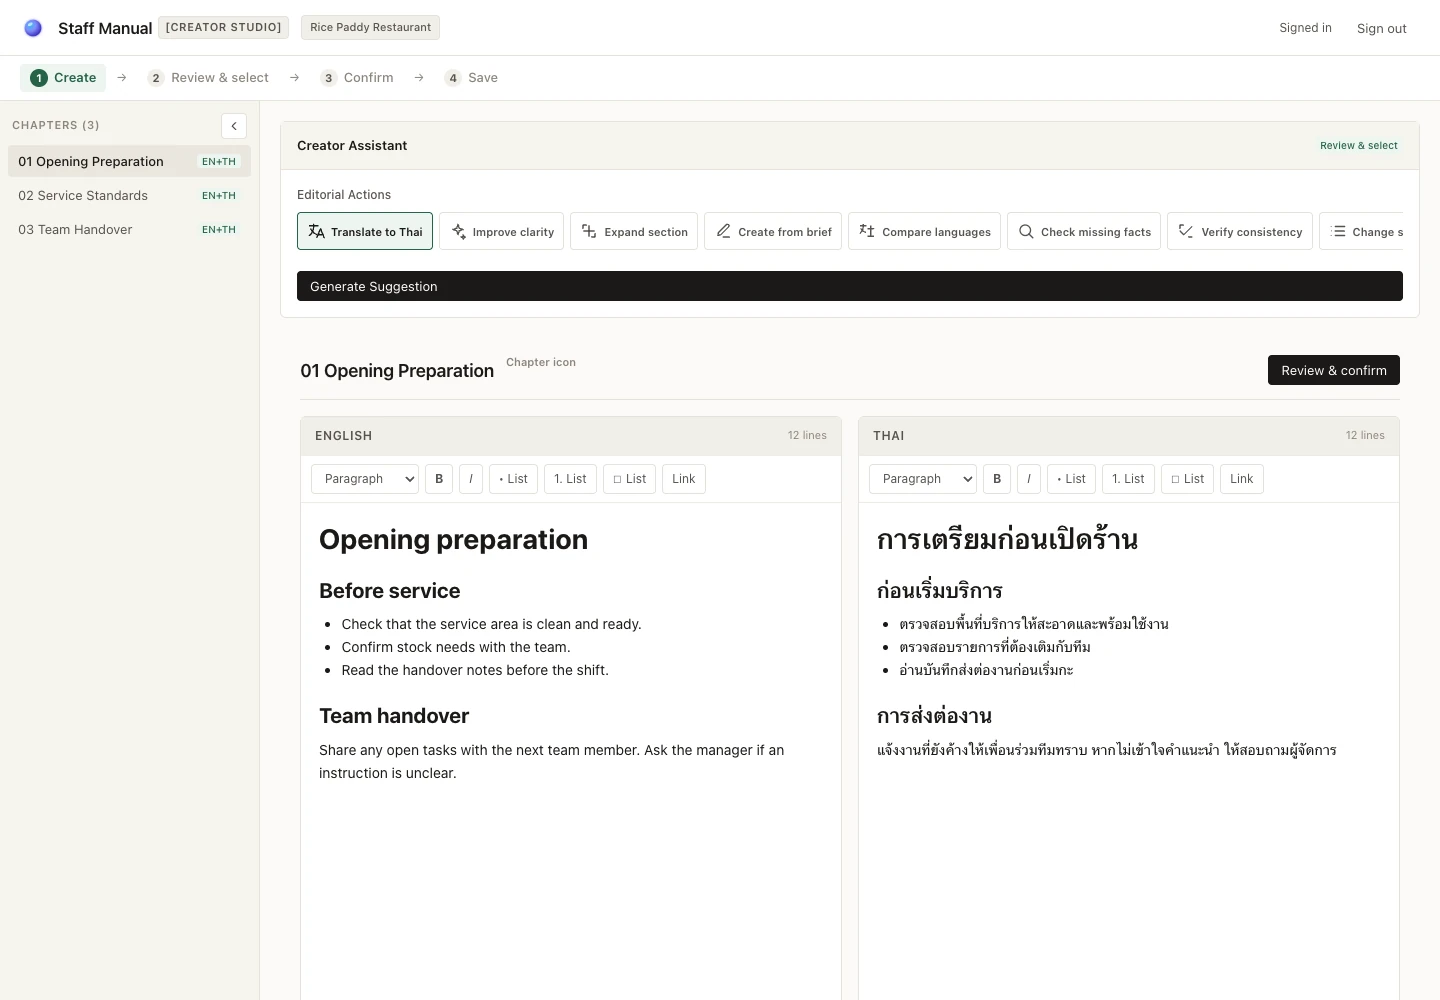Open the English Paragraph style dropdown
1440x1000 pixels.
(365, 479)
